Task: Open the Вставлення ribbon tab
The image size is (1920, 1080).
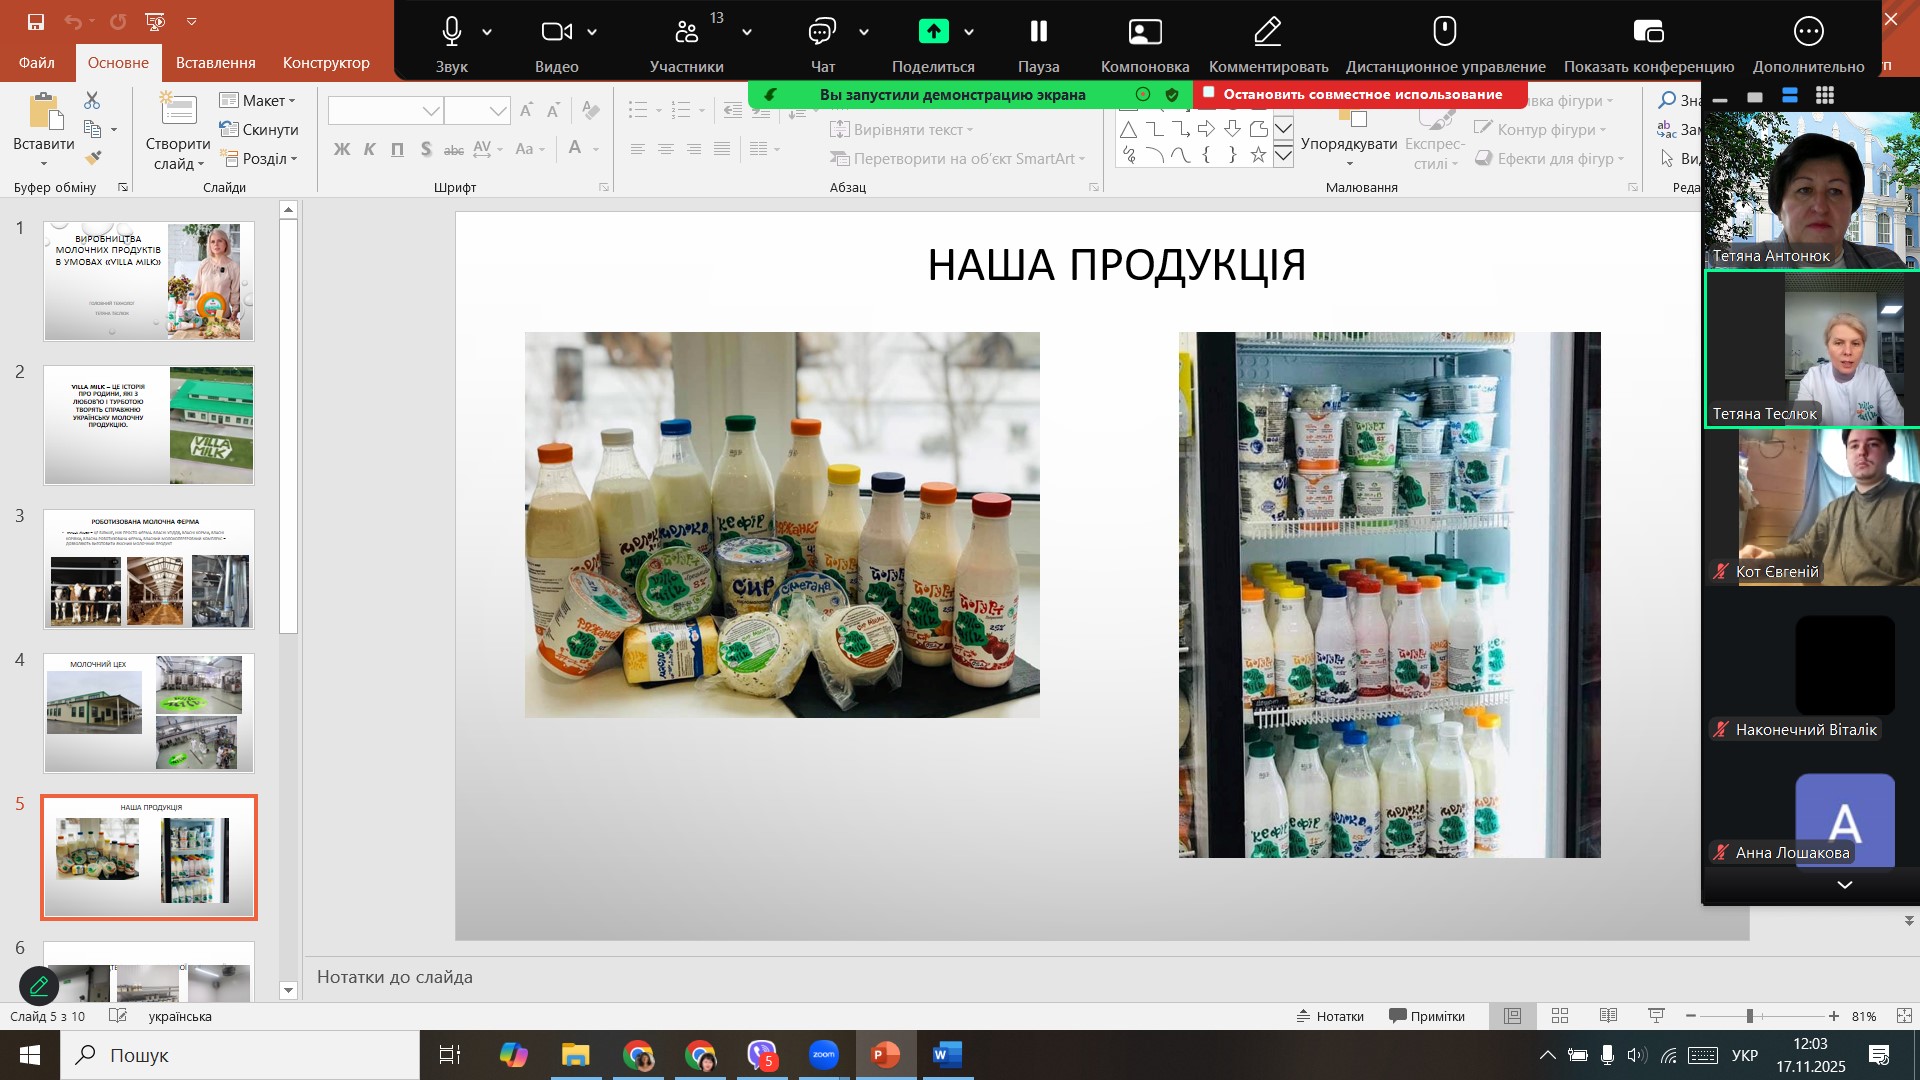Action: tap(215, 62)
